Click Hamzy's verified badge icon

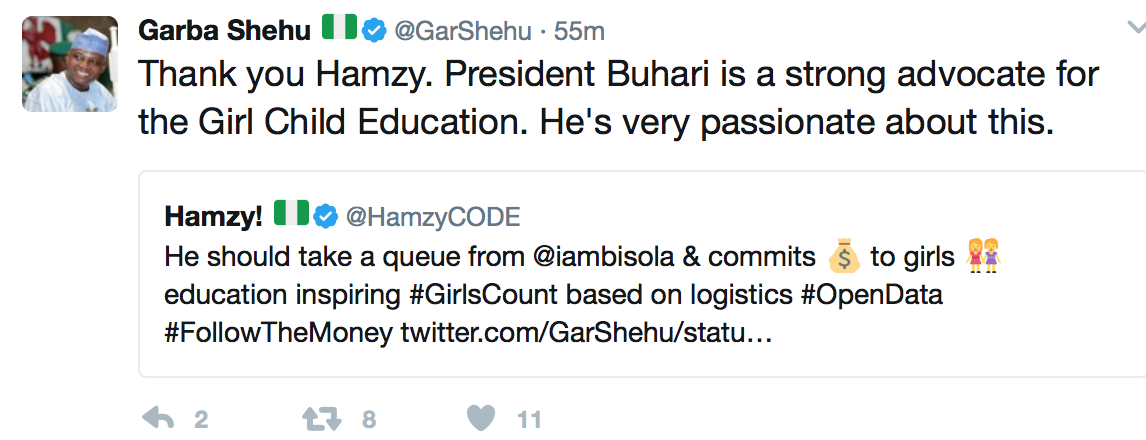(325, 216)
